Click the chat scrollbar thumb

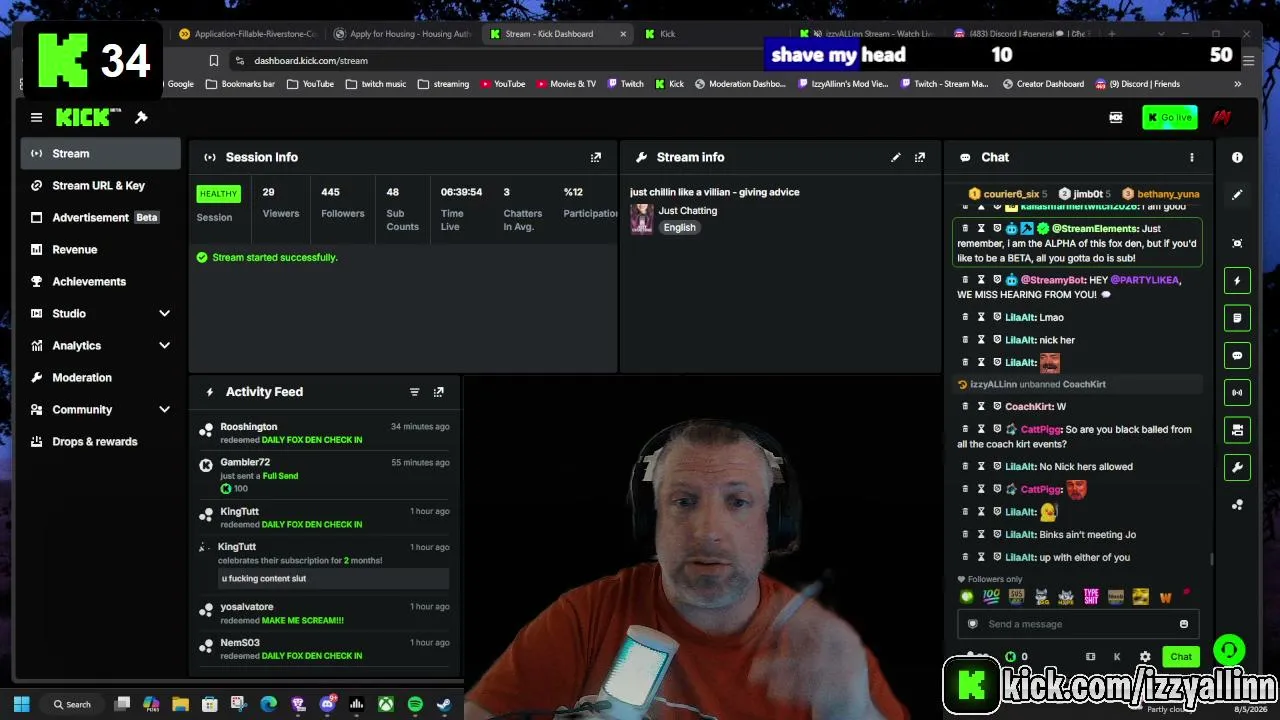1212,560
